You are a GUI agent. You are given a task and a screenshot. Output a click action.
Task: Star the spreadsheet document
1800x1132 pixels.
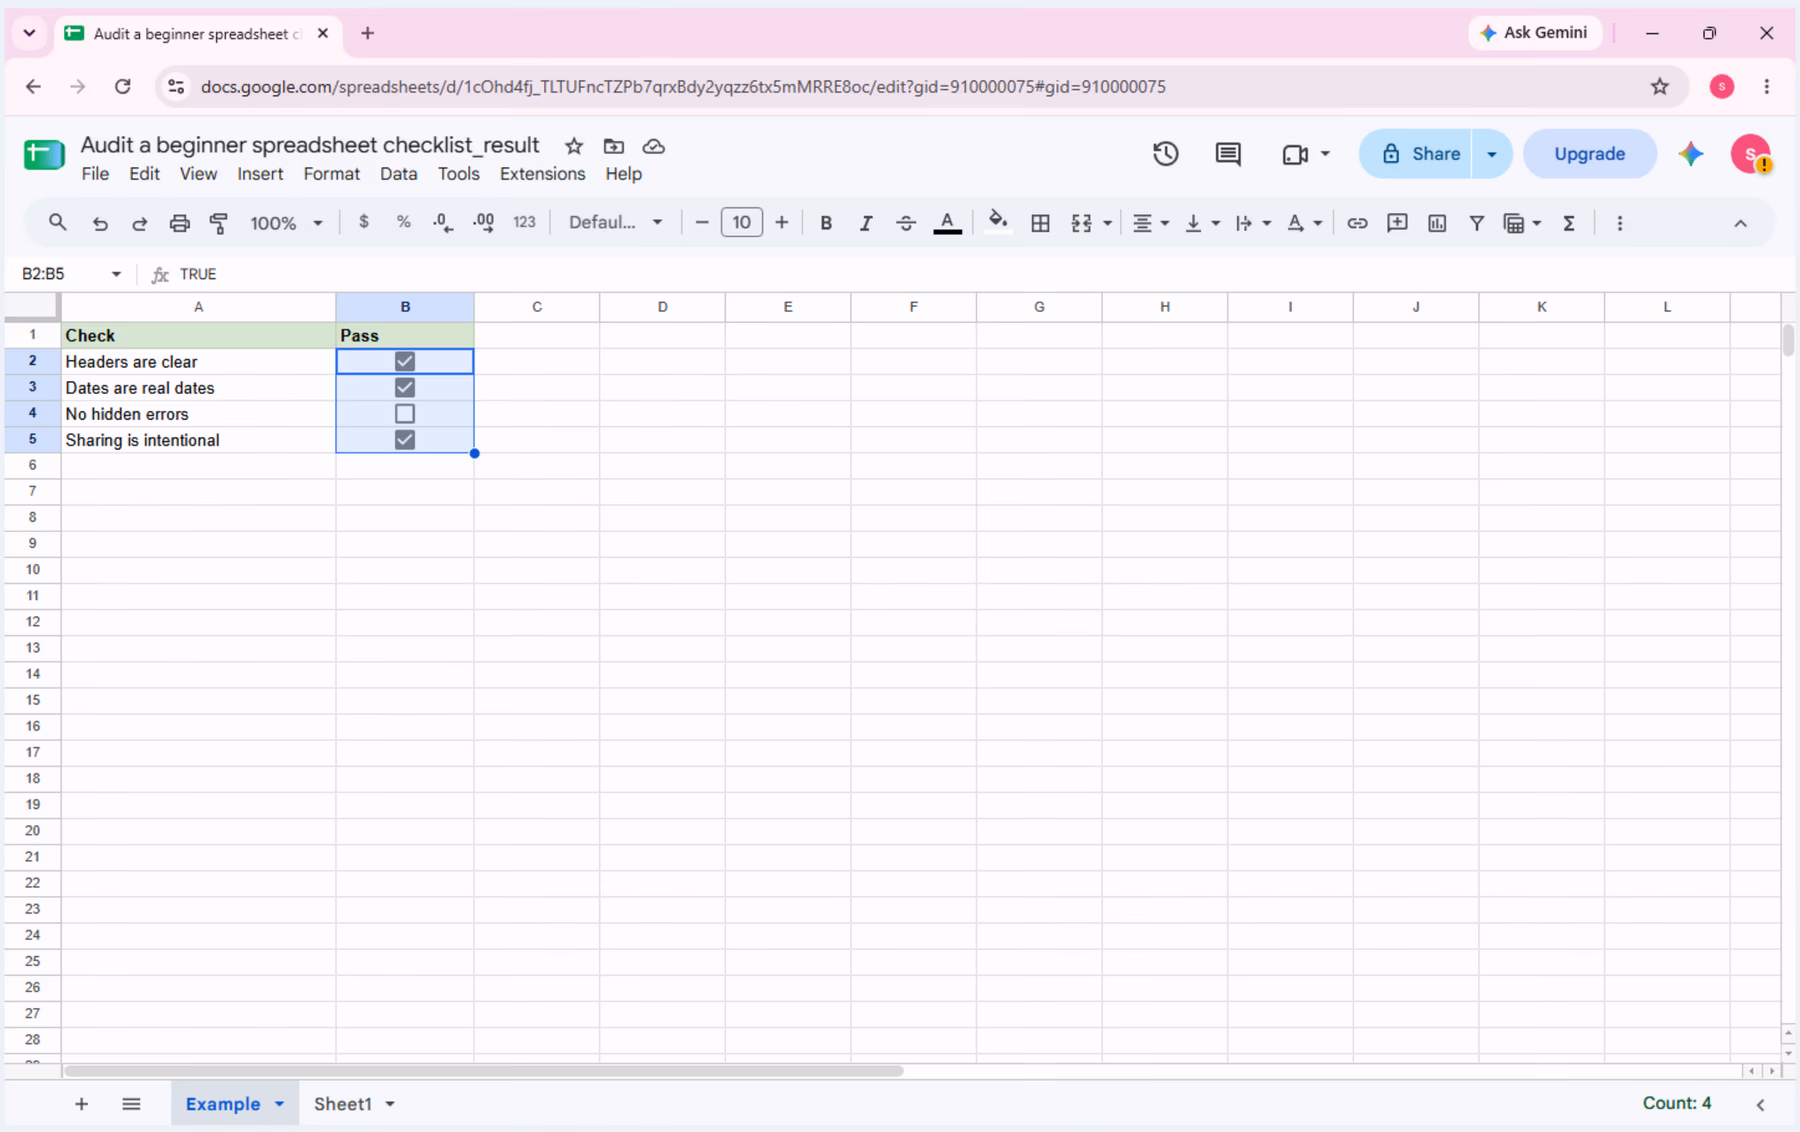[x=574, y=146]
